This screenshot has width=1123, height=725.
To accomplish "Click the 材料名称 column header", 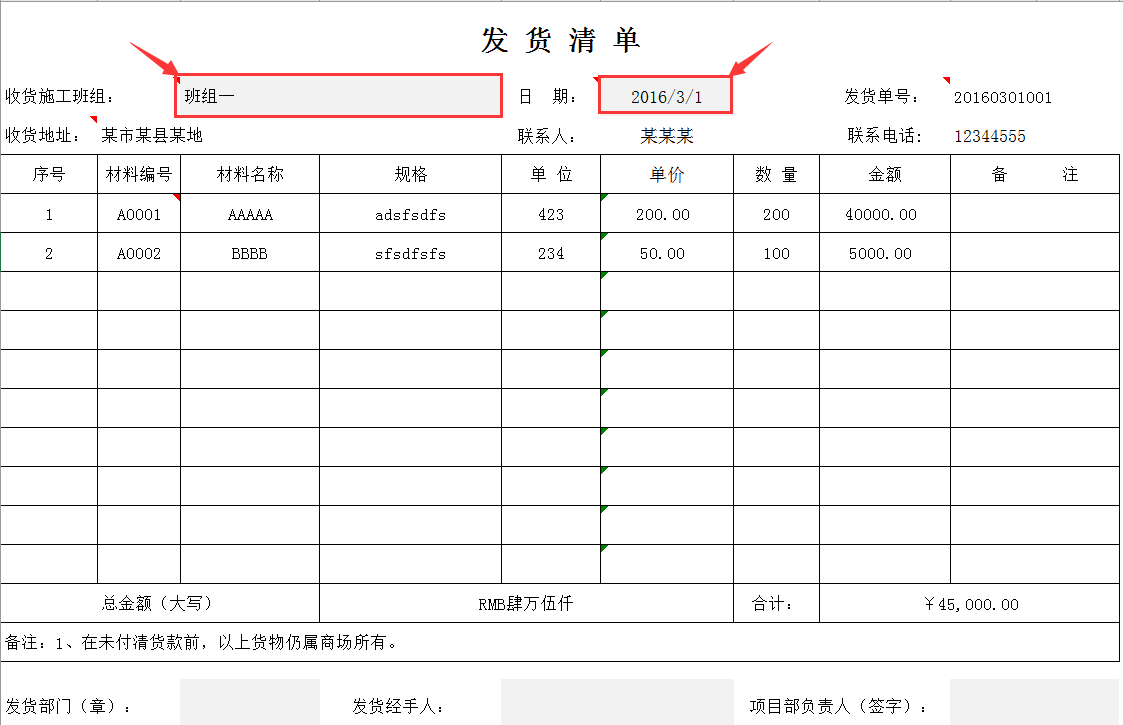I will [250, 174].
